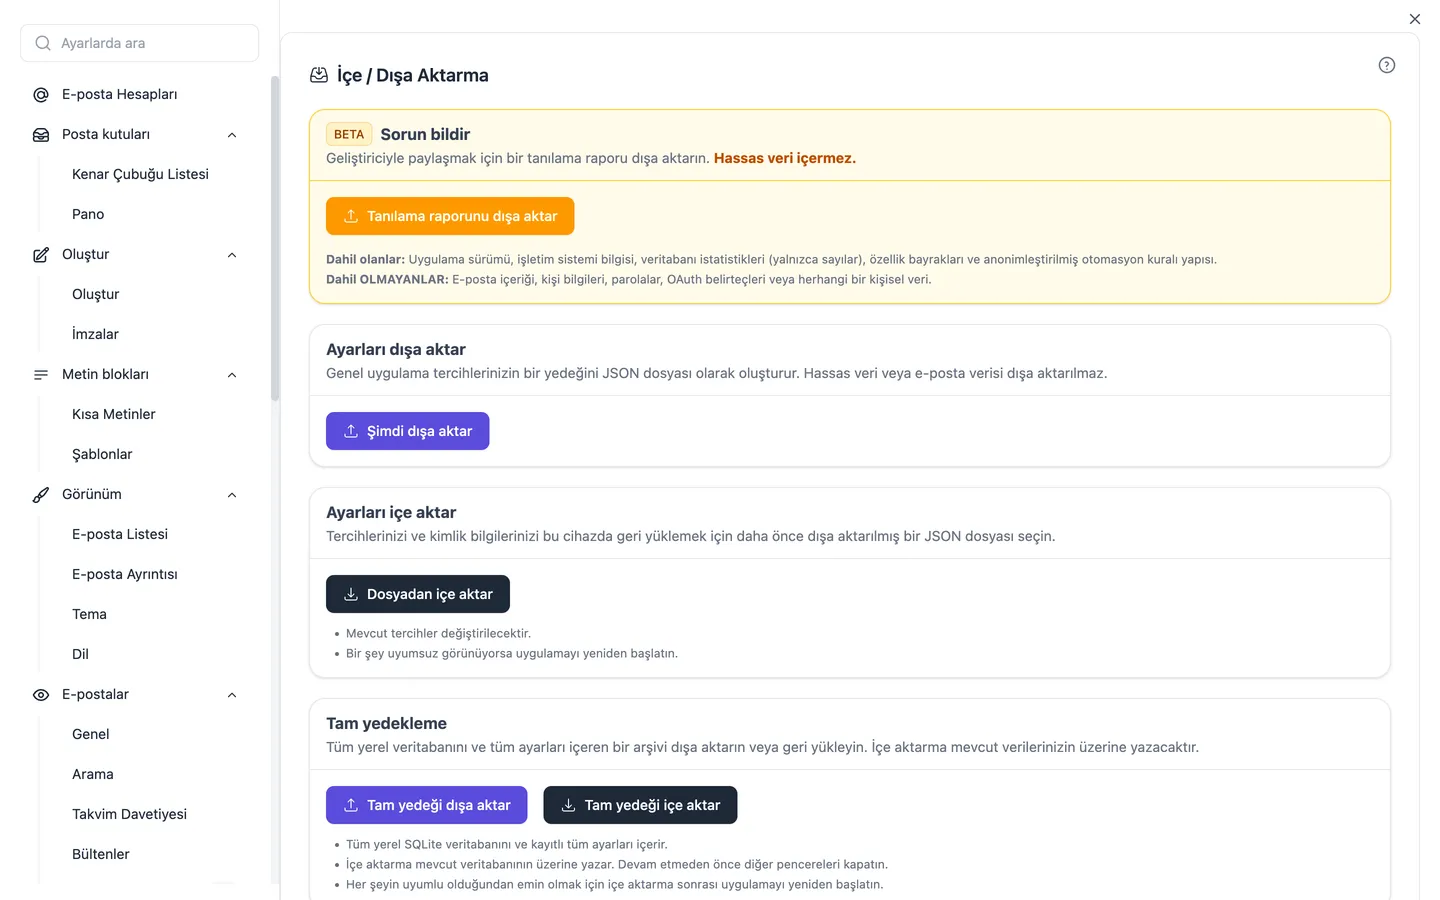Collapse the Oluştur section chevron
The width and height of the screenshot is (1440, 900).
[232, 255]
